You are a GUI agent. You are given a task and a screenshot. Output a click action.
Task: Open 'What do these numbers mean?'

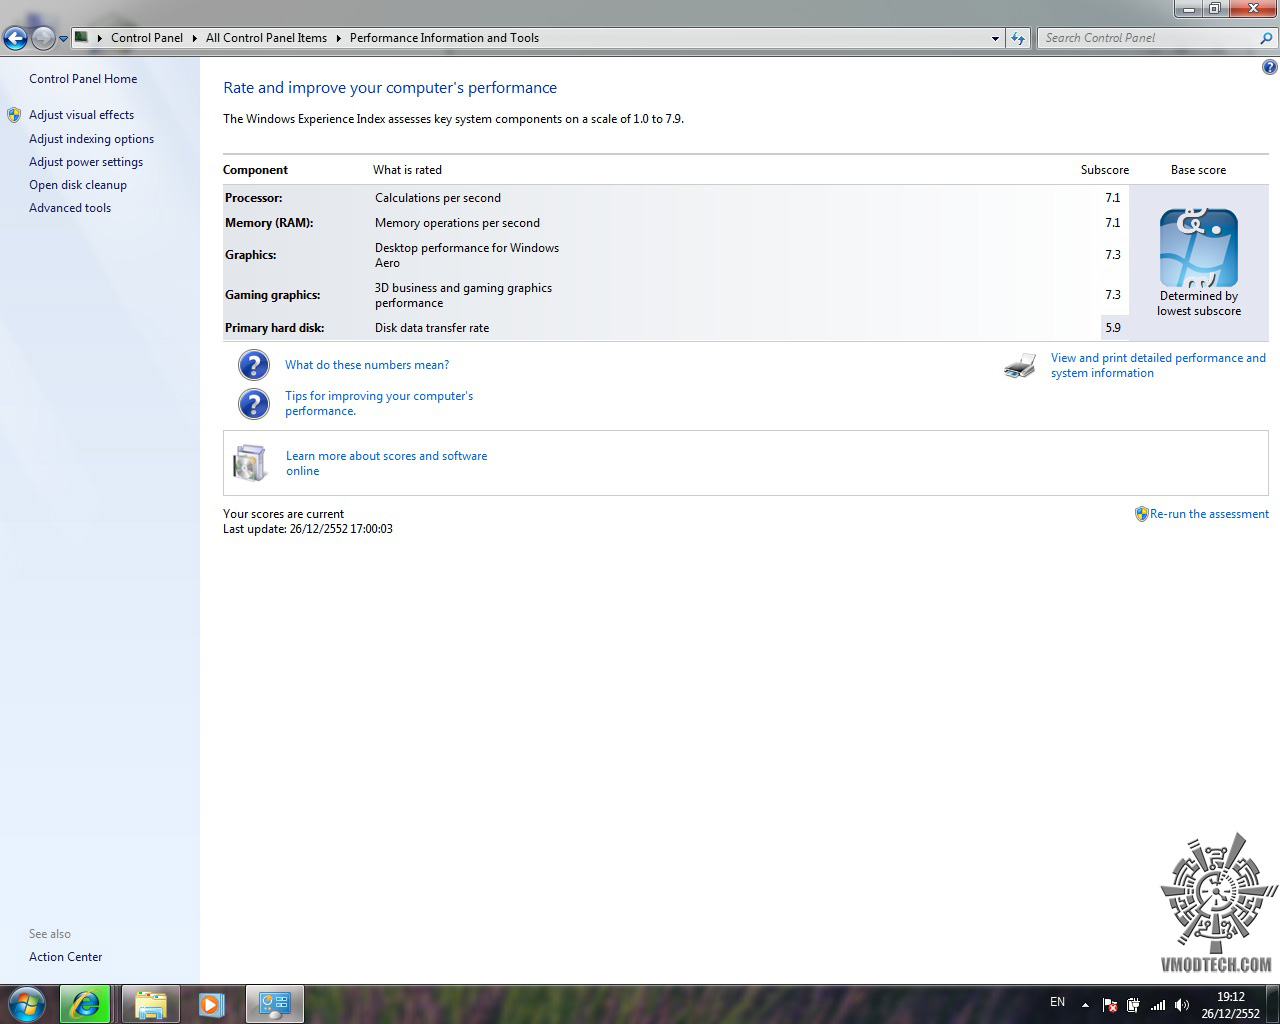tap(367, 365)
